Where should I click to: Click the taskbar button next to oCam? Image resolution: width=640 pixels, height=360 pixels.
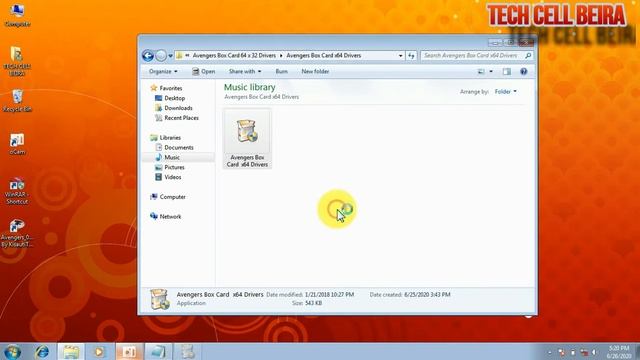pos(158,351)
